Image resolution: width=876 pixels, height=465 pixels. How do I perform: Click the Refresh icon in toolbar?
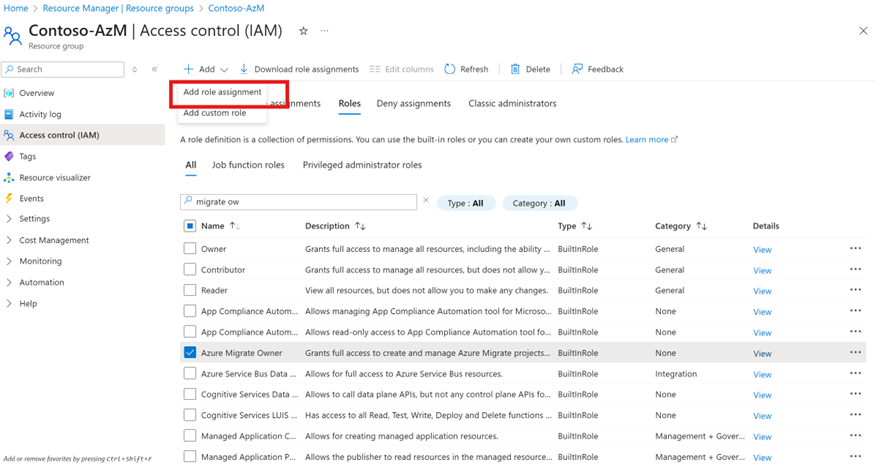[451, 69]
